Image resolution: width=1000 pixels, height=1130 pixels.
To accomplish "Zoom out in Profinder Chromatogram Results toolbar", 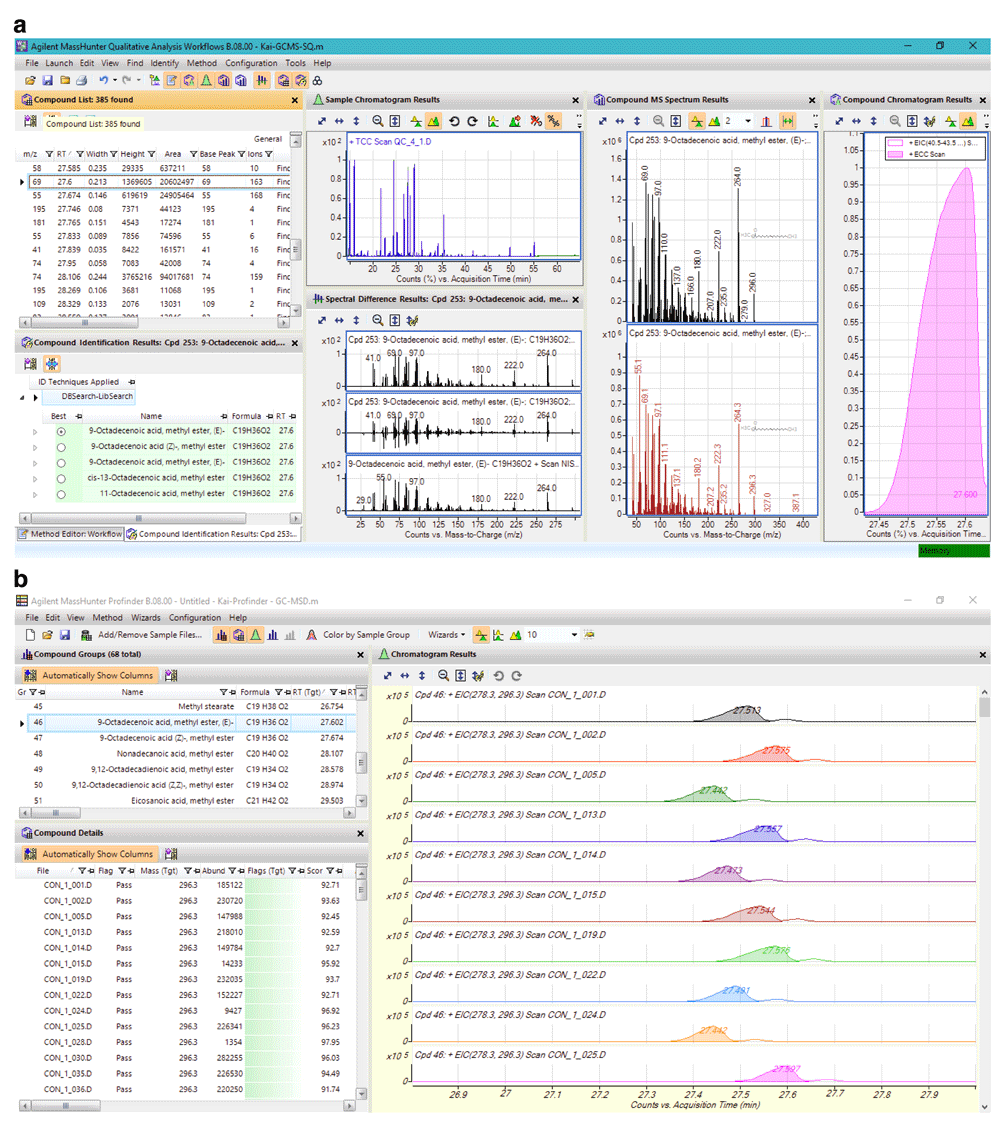I will click(x=443, y=675).
